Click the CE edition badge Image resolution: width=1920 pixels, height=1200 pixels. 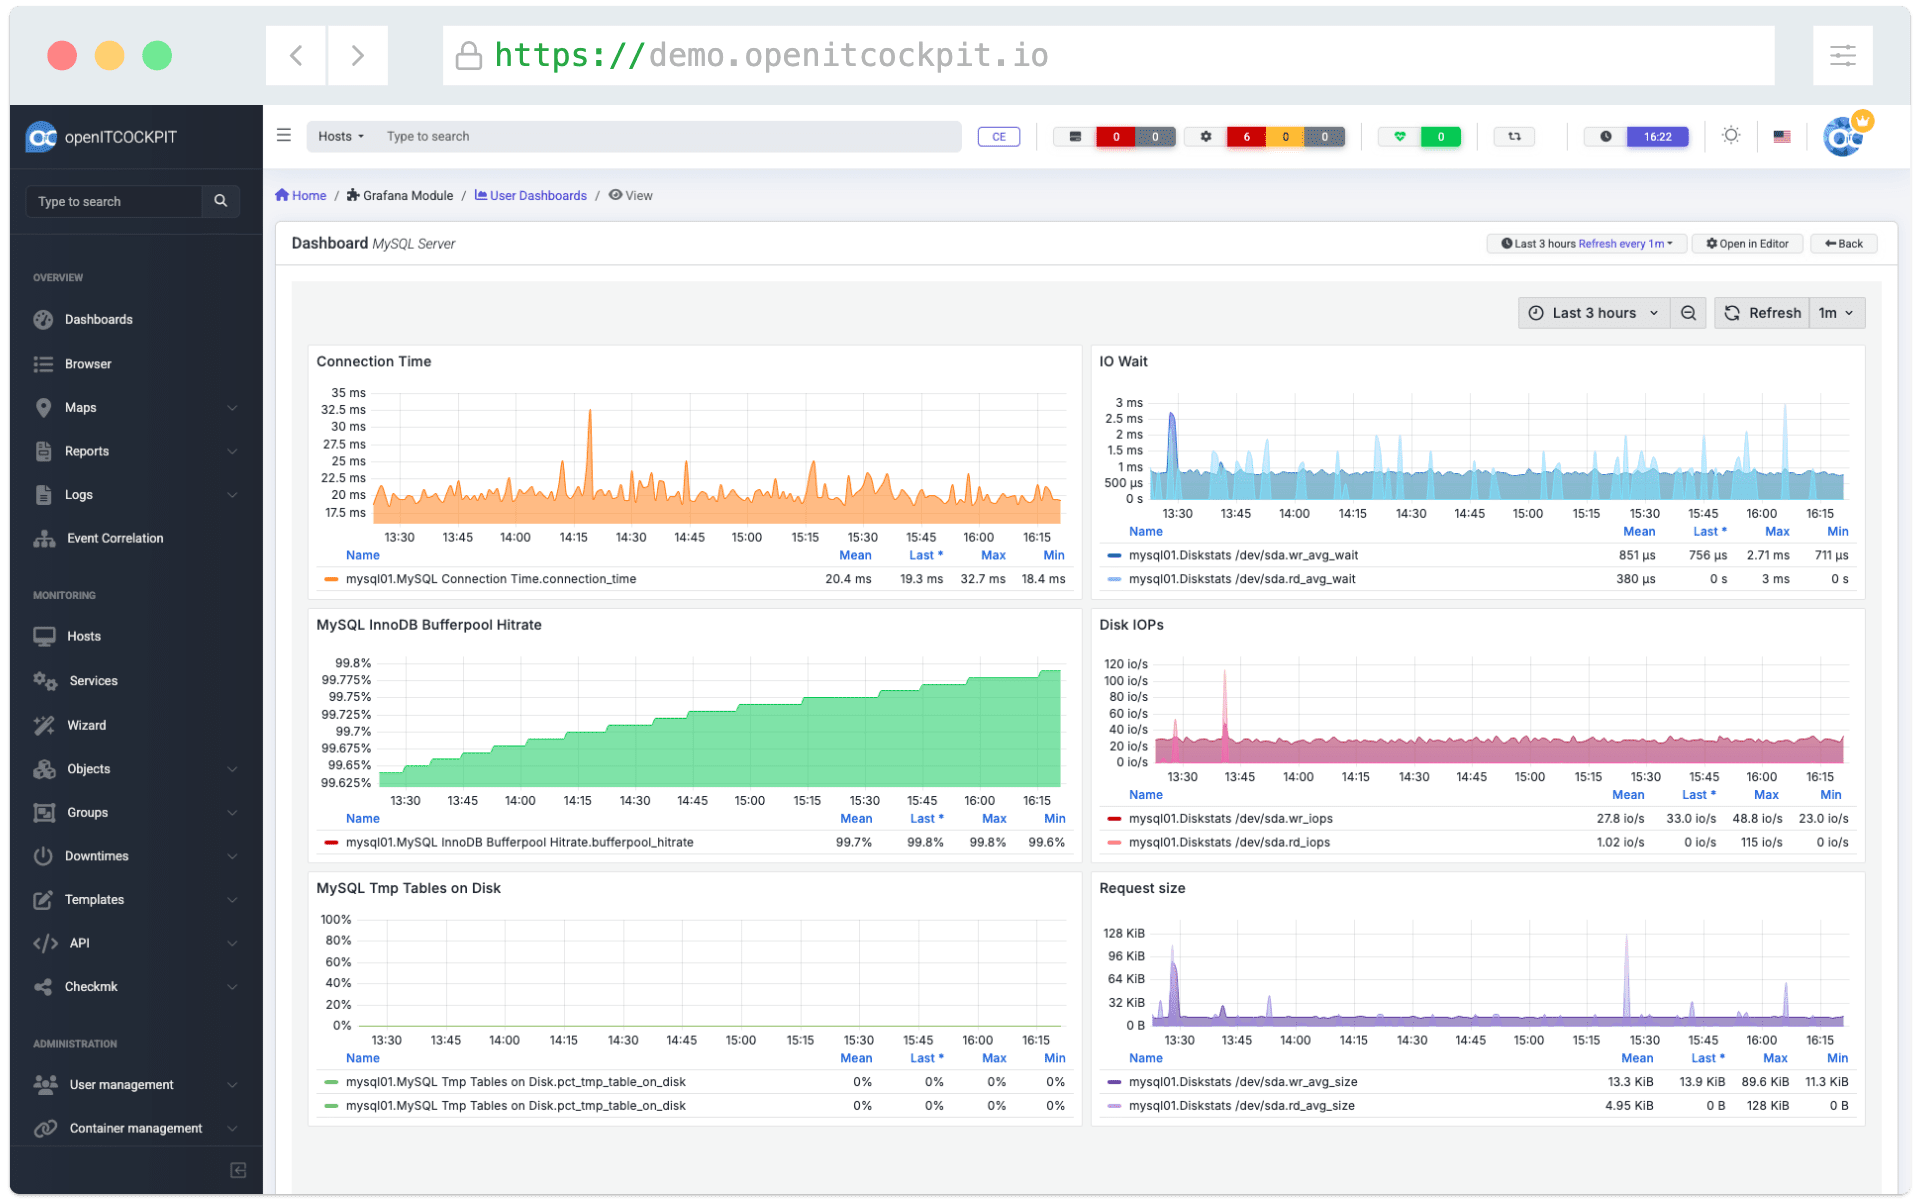[x=998, y=137]
